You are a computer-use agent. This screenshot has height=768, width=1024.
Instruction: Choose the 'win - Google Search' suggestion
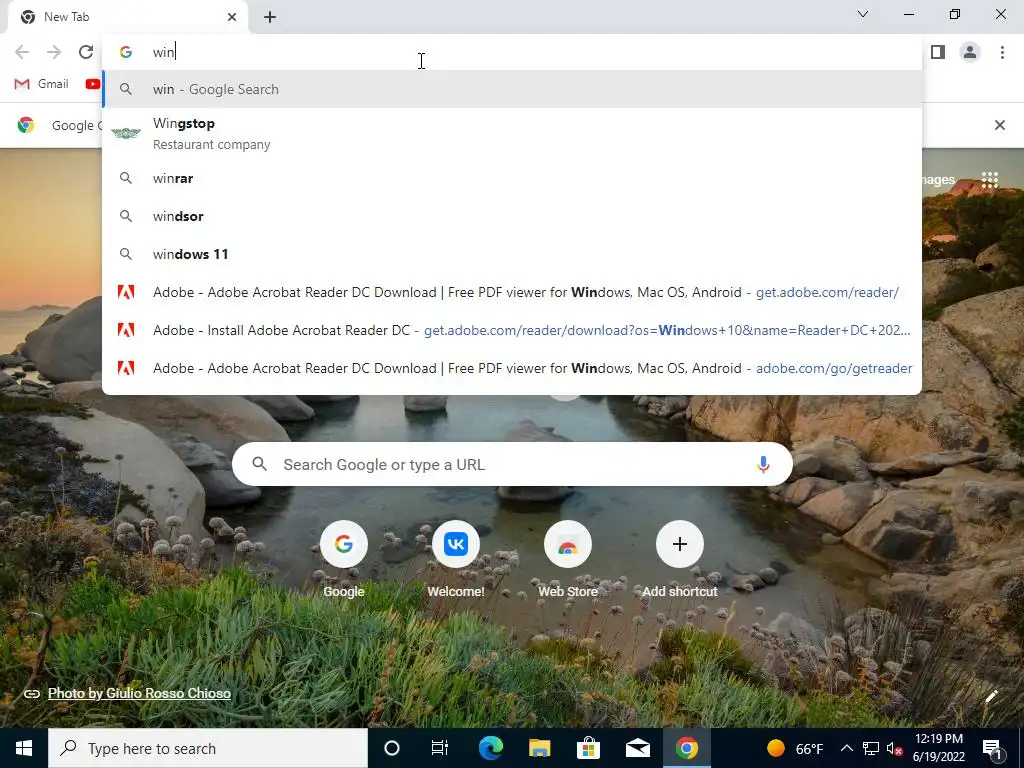coord(512,89)
